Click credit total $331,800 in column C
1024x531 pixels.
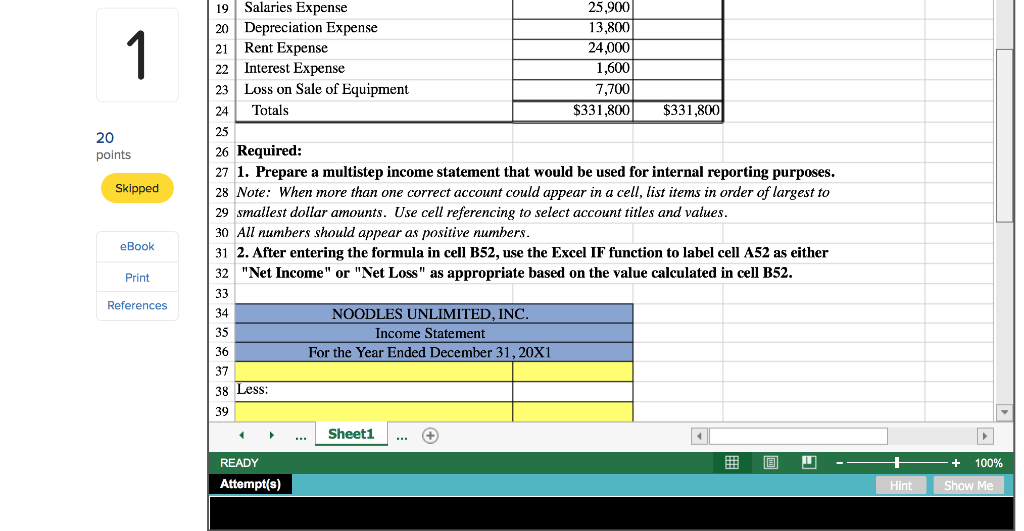pyautogui.click(x=678, y=111)
